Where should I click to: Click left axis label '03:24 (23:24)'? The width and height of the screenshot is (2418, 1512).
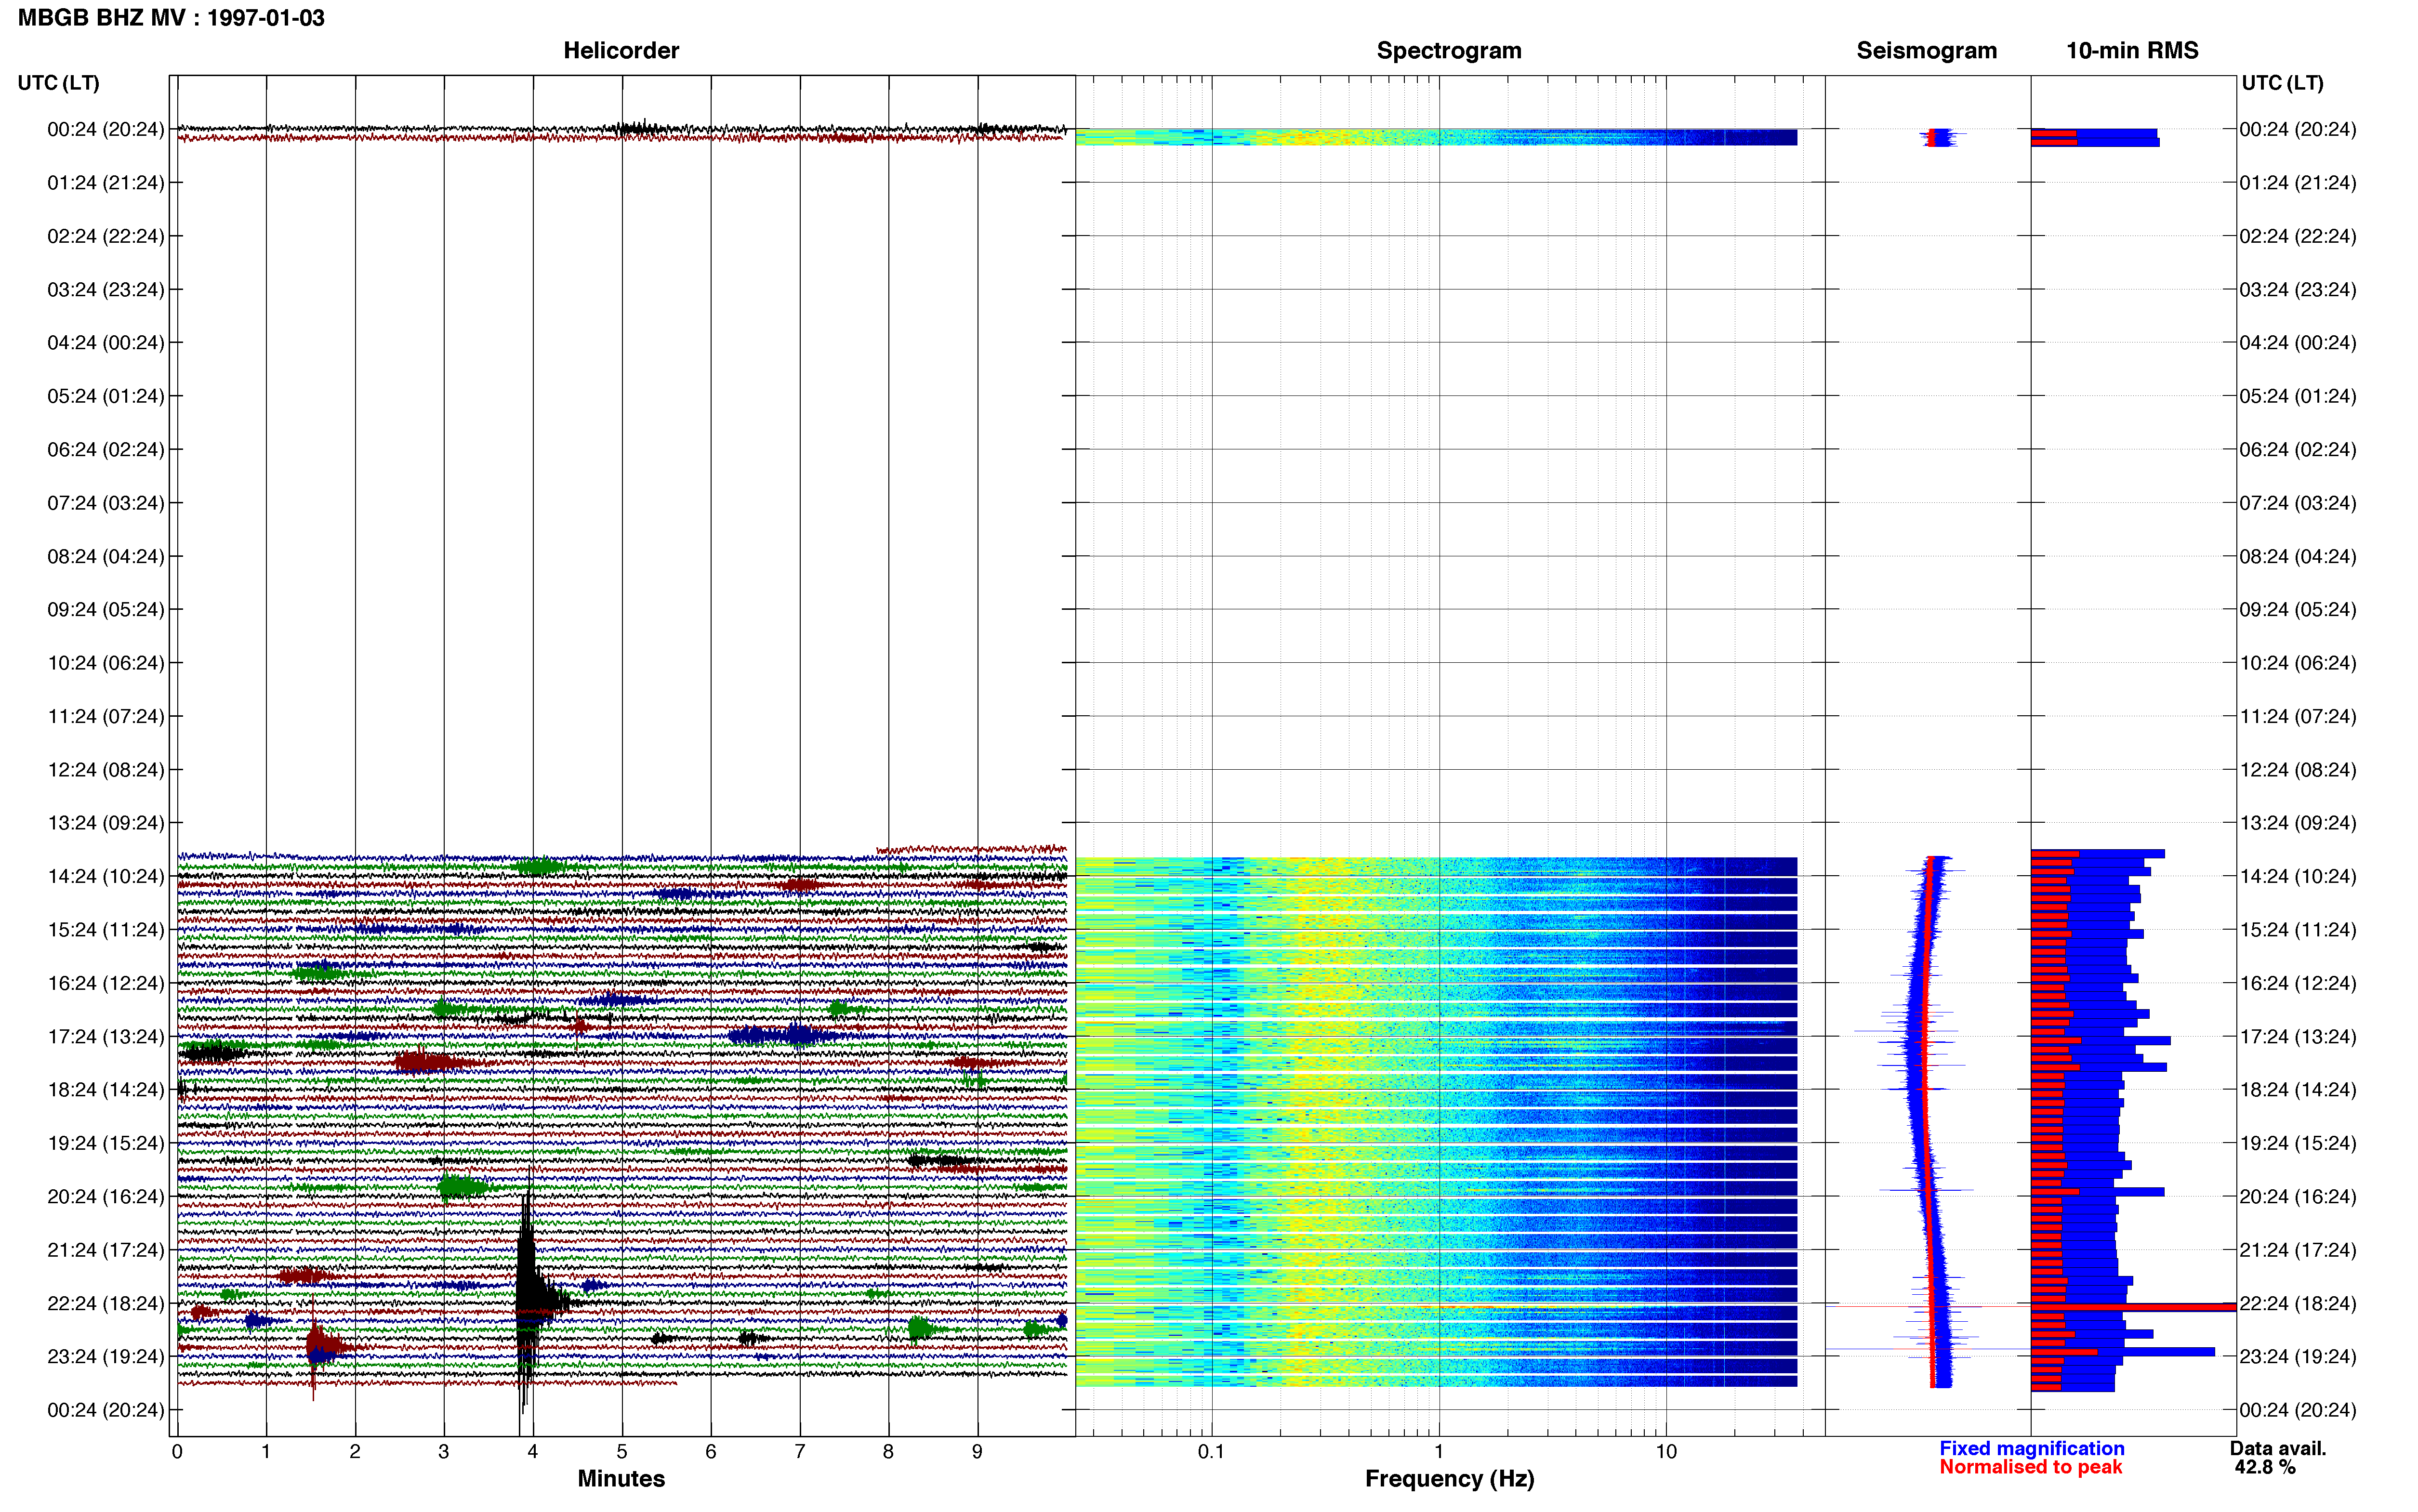click(x=106, y=290)
